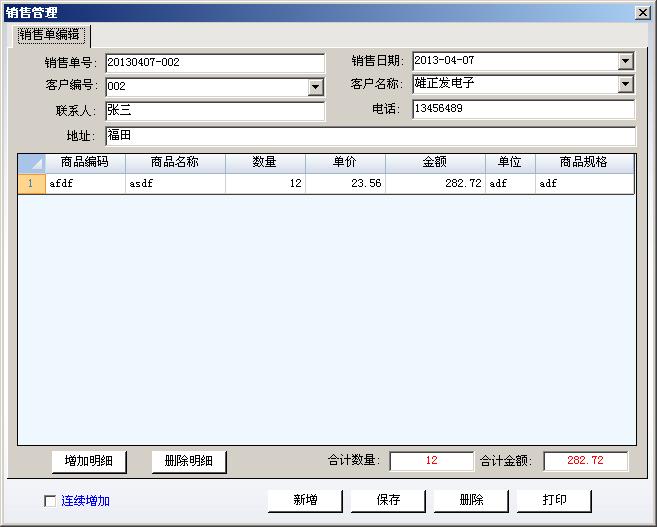
Task: Click the 商品名称 column header
Action: click(x=175, y=163)
